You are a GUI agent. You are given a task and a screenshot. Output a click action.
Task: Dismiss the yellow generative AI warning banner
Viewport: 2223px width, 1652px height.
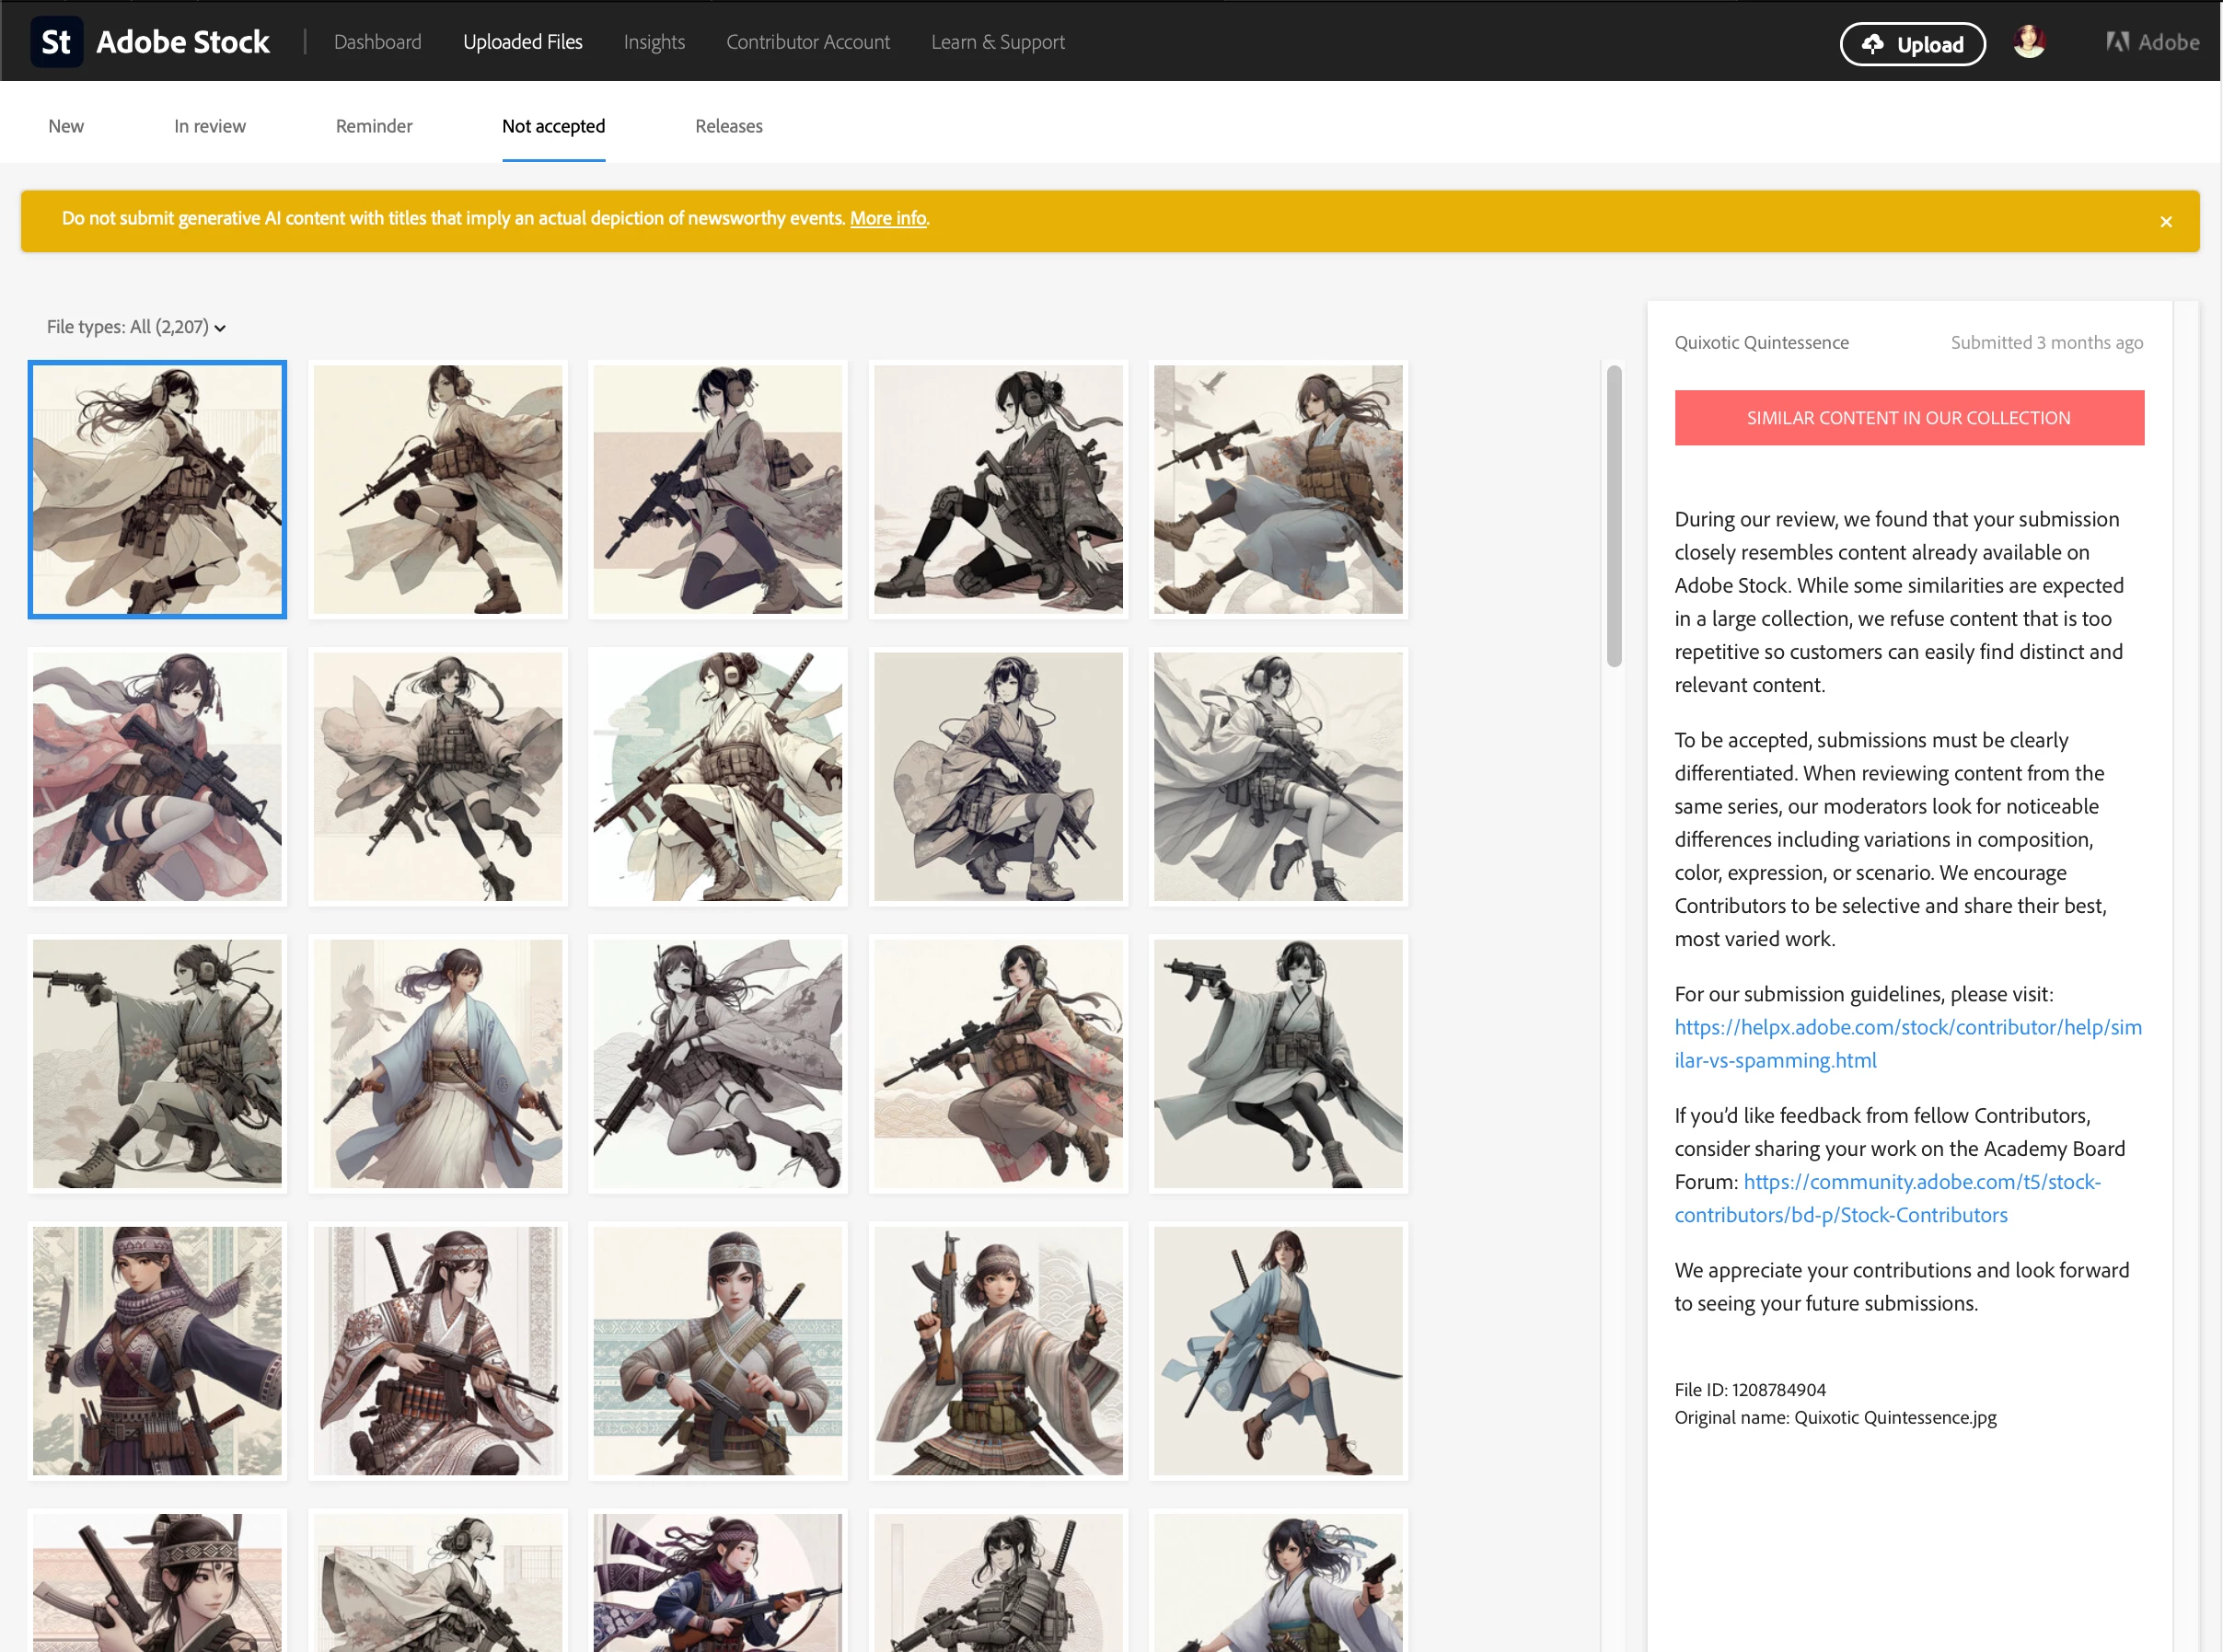point(2165,222)
